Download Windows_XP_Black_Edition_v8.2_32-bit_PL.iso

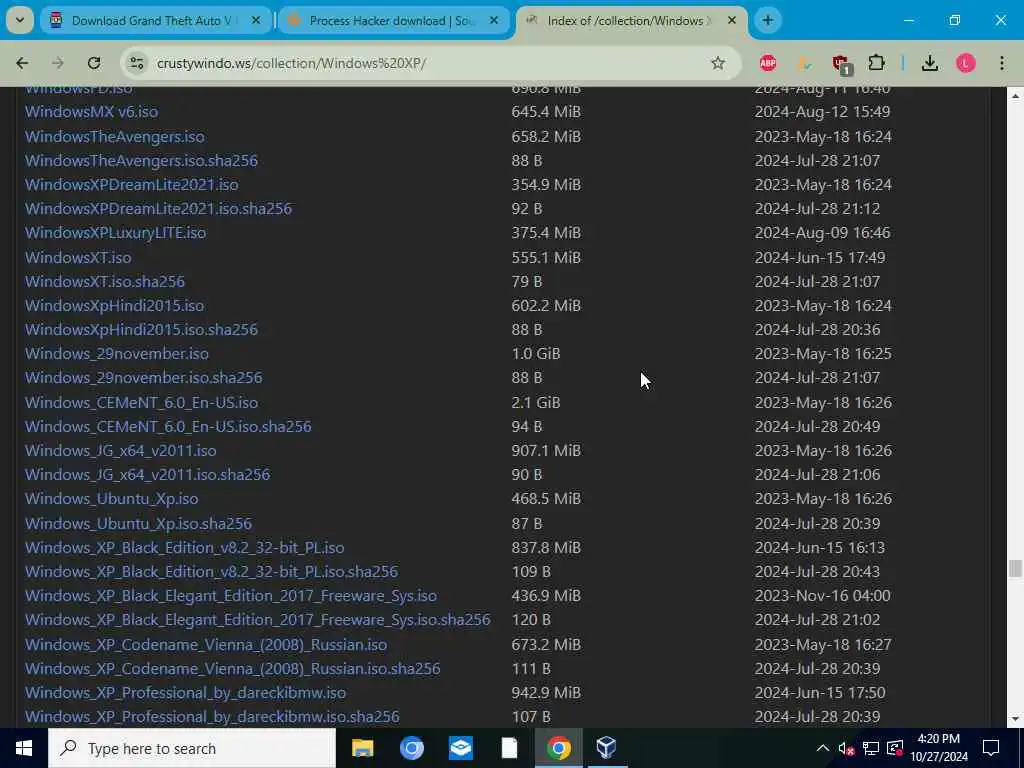click(185, 547)
